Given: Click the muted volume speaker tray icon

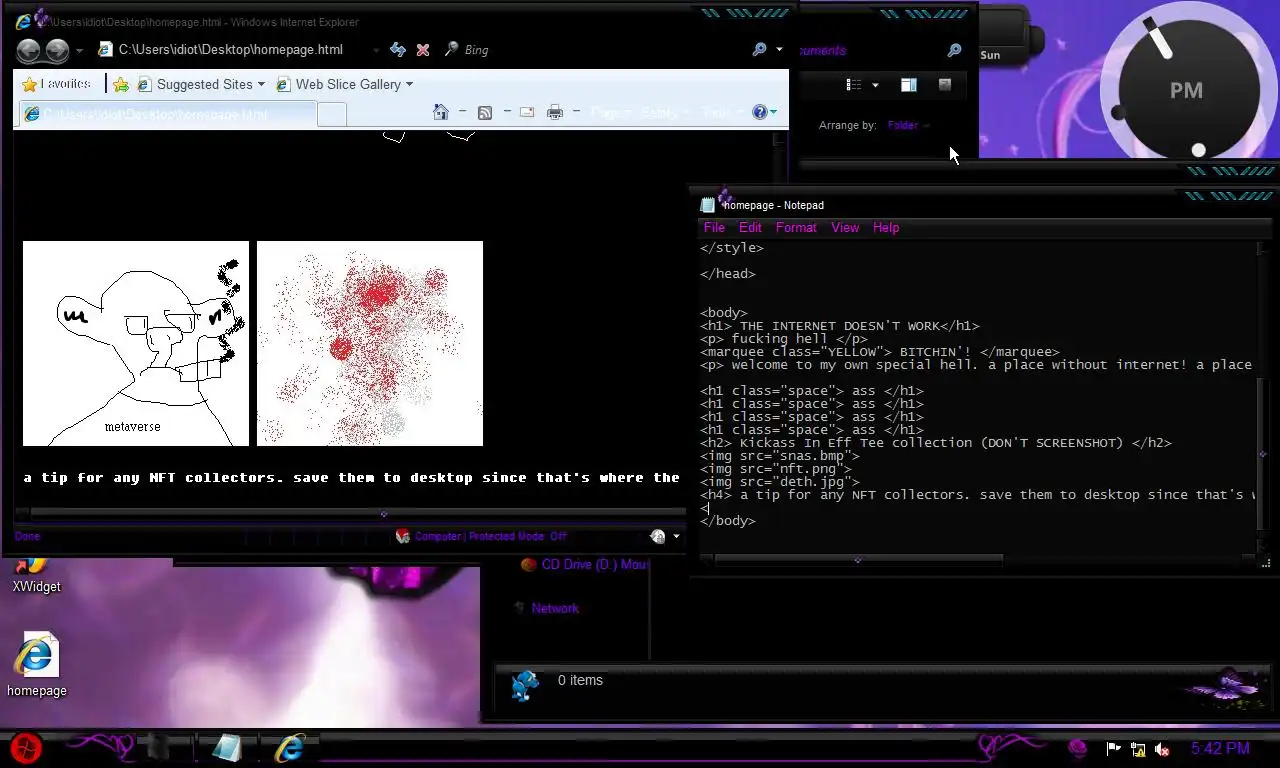Looking at the screenshot, I should point(1162,749).
